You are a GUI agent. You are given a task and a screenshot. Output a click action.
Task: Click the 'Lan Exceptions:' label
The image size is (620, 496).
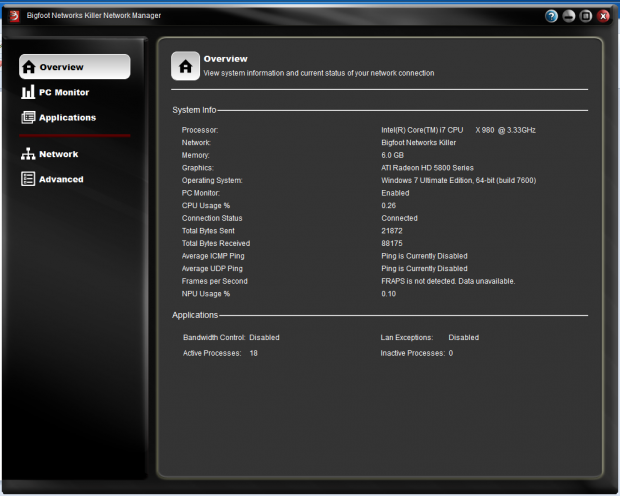(x=406, y=338)
